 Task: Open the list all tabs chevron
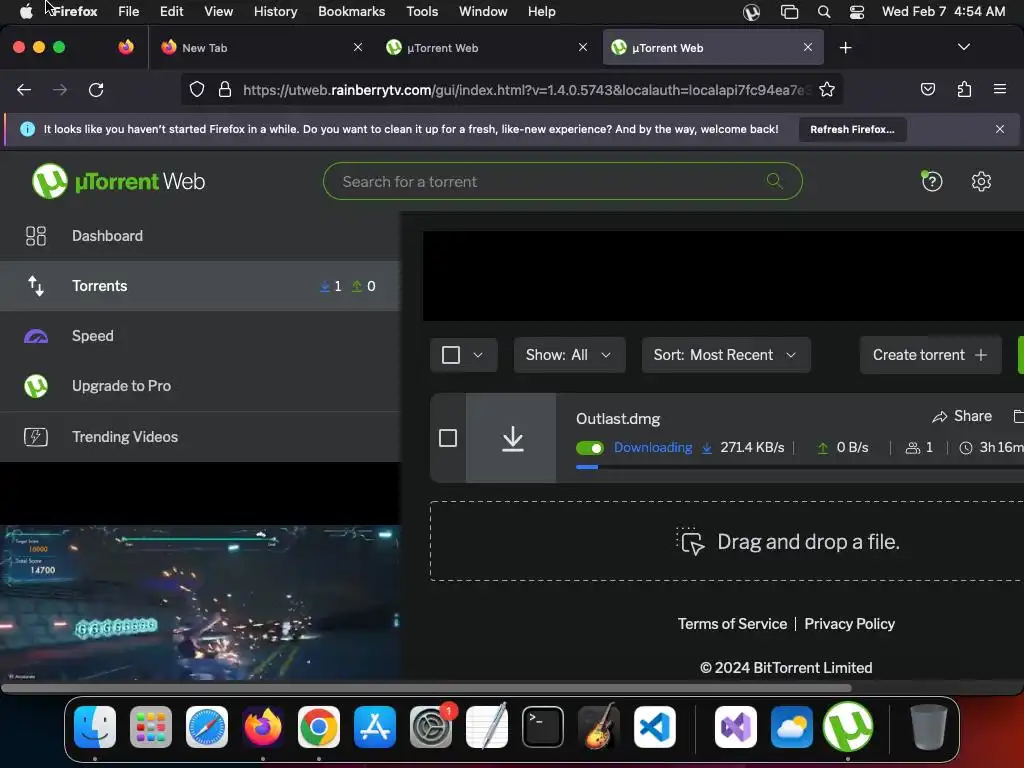963,47
